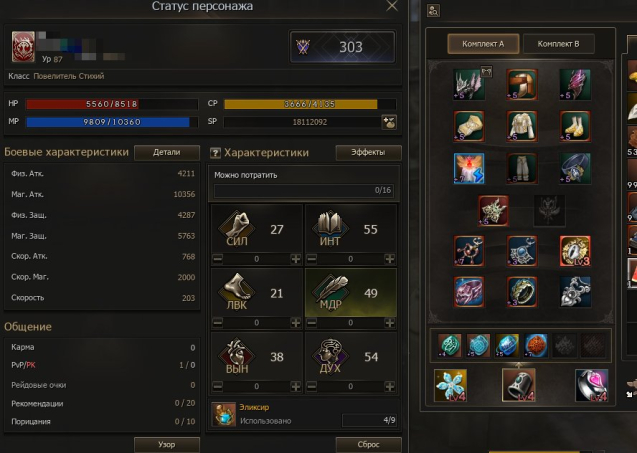Screen dimensions: 637x453
Task: Increase ВЫН stat with plus button
Action: pos(295,386)
